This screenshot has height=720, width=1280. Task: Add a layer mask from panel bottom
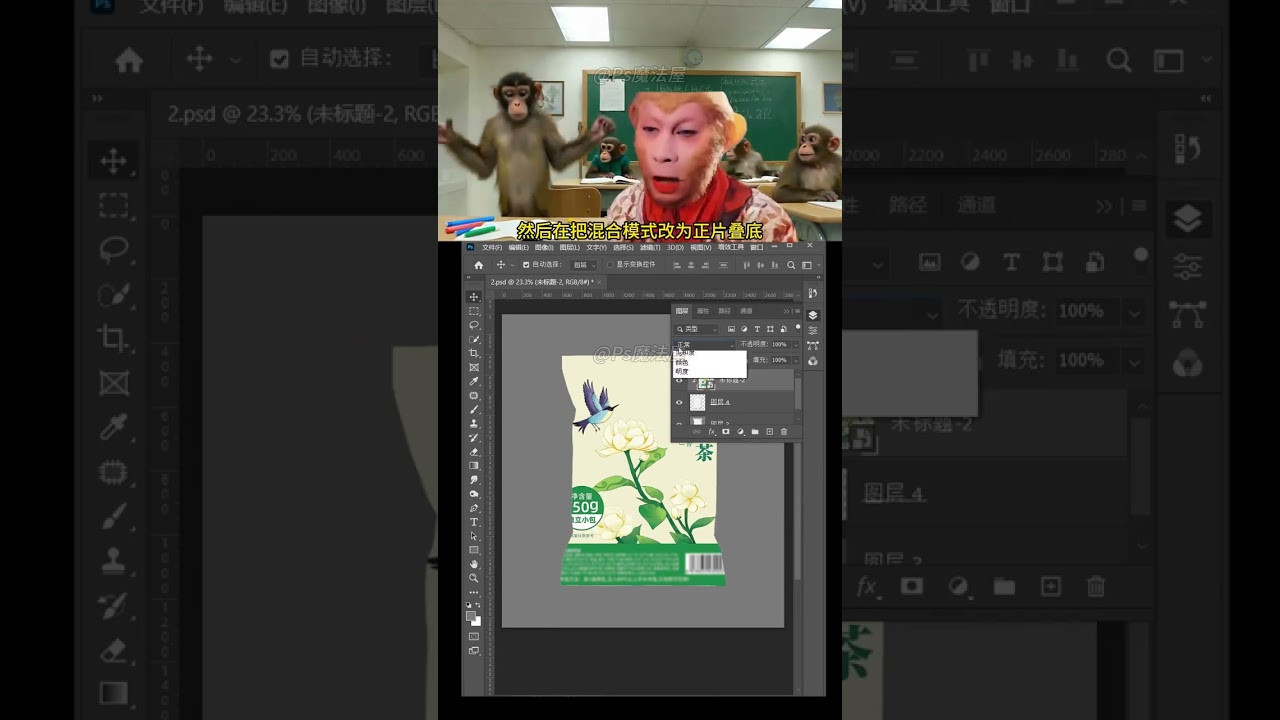(x=725, y=432)
